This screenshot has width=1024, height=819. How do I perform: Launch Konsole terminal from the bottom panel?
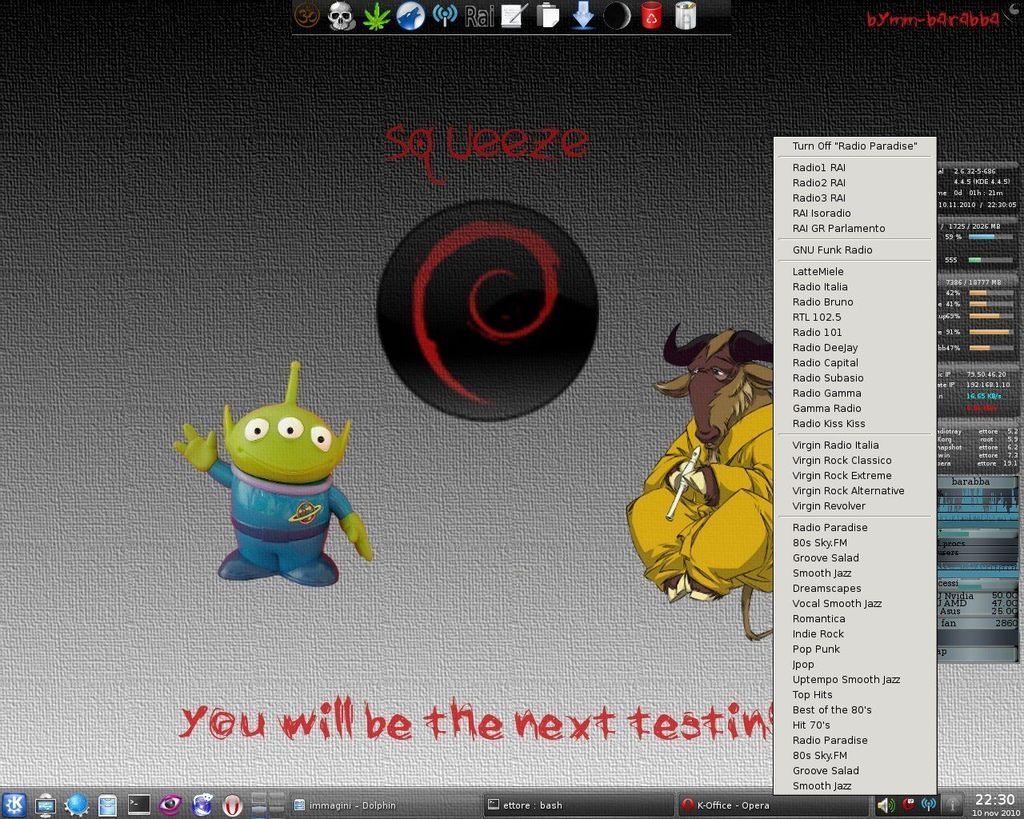pos(139,804)
